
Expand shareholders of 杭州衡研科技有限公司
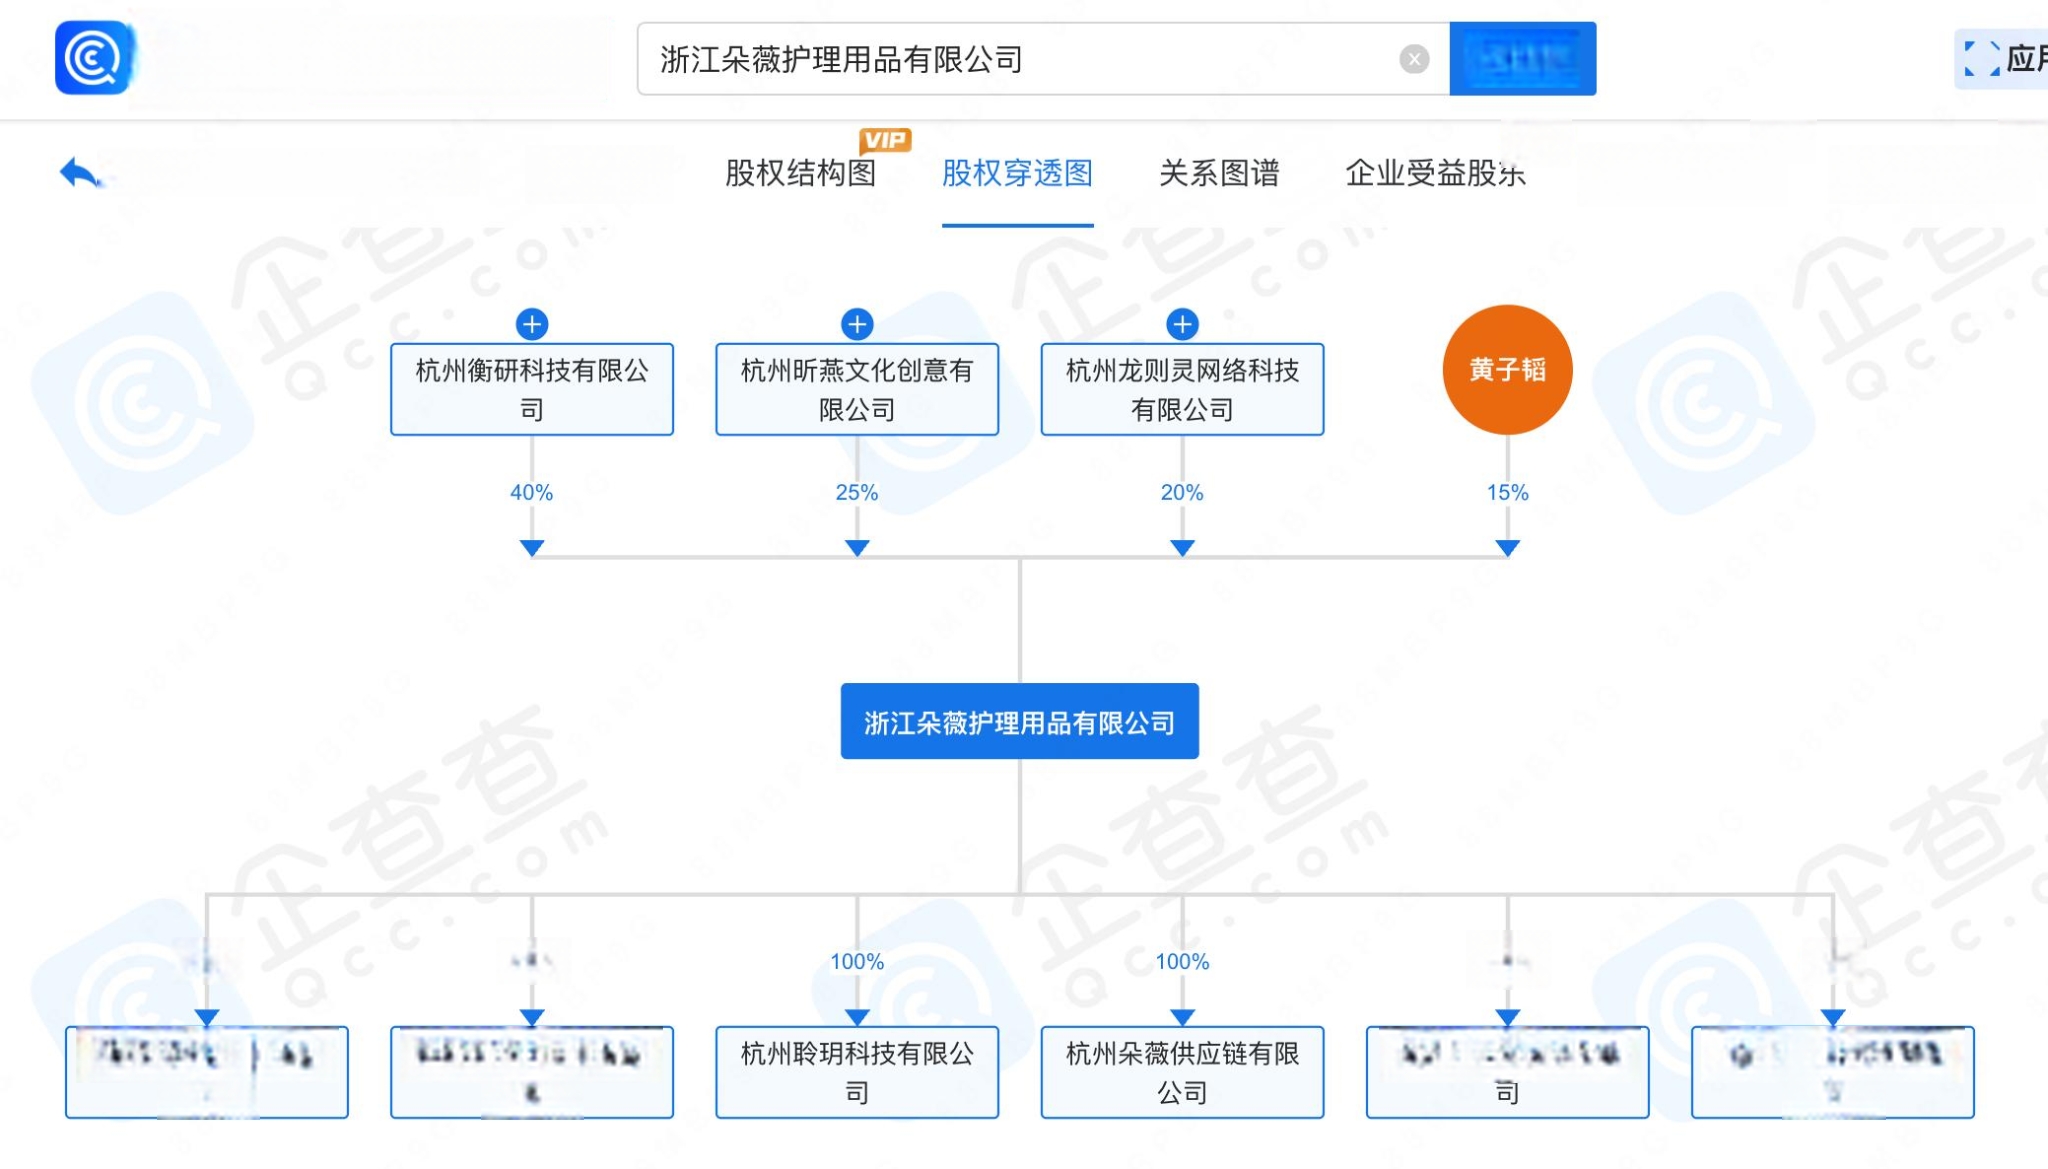(x=532, y=324)
